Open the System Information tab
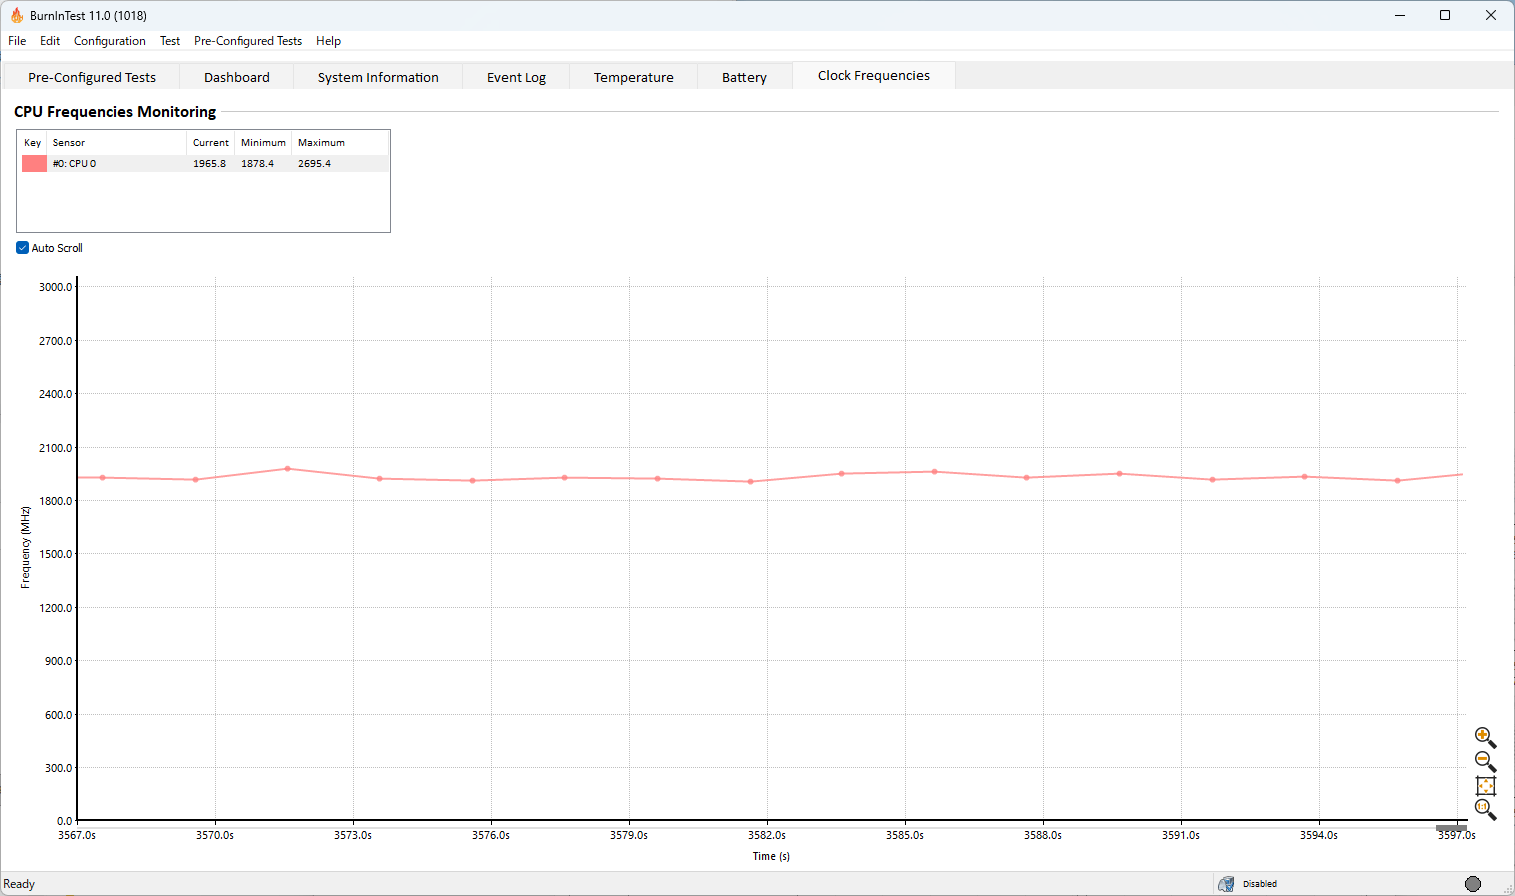1515x896 pixels. tap(378, 77)
